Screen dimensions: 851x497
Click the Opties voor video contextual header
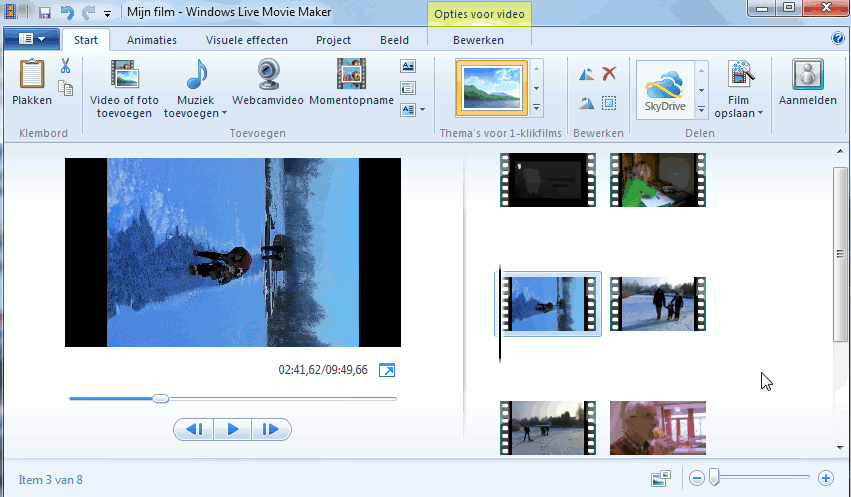point(479,14)
